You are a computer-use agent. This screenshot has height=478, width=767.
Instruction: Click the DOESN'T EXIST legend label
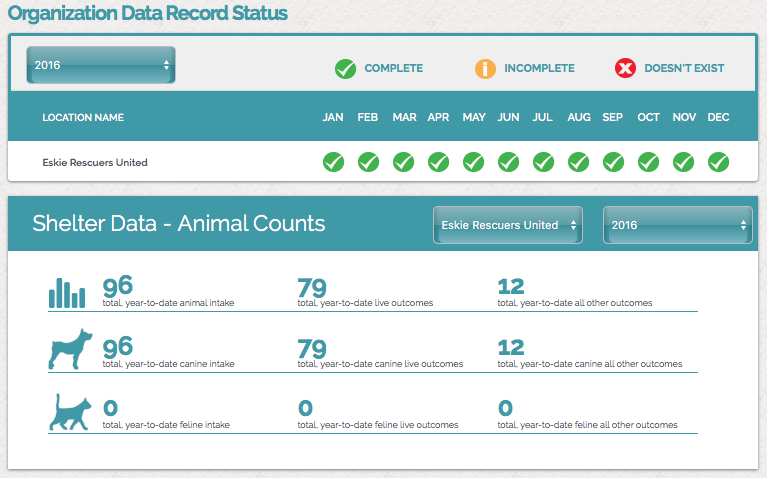684,68
